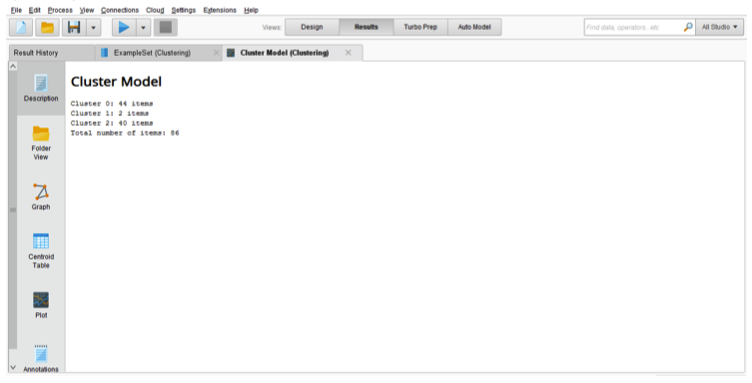
Task: Click the search field for data and operators
Action: click(x=633, y=27)
